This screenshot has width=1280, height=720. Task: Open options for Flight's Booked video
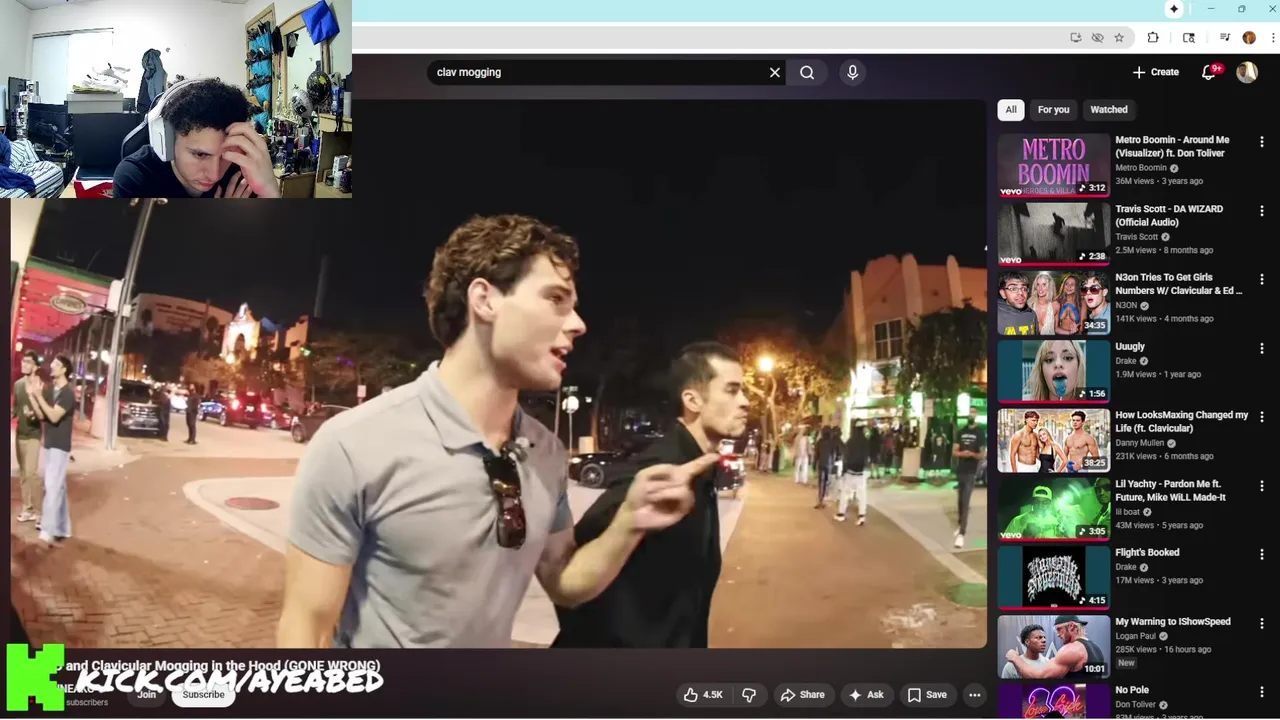click(1262, 554)
